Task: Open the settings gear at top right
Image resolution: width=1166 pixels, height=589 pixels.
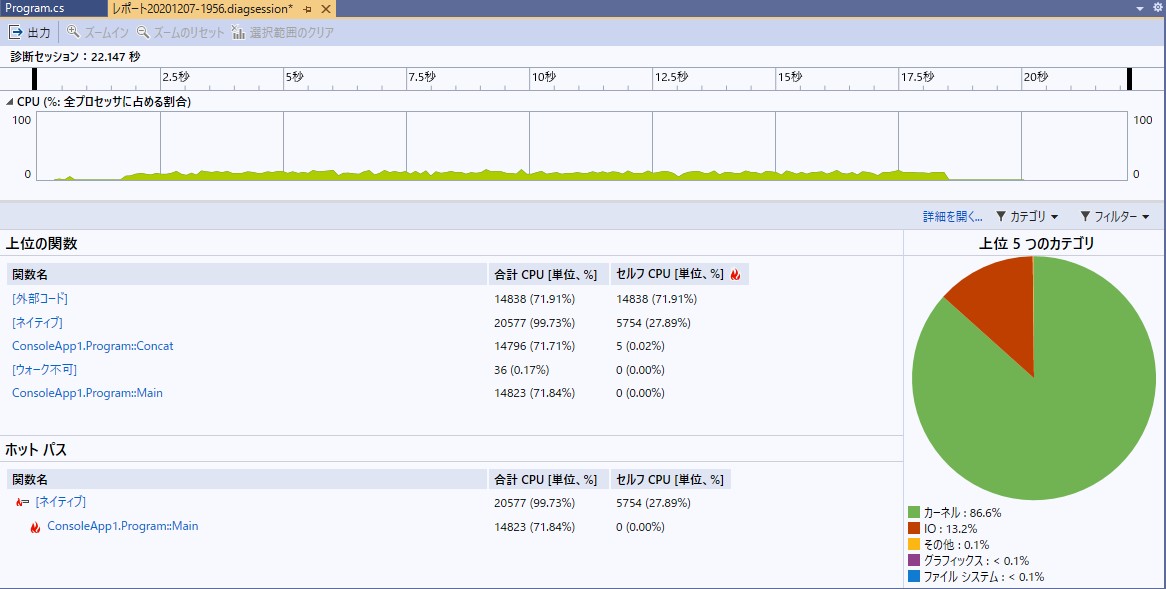Action: tap(1156, 6)
